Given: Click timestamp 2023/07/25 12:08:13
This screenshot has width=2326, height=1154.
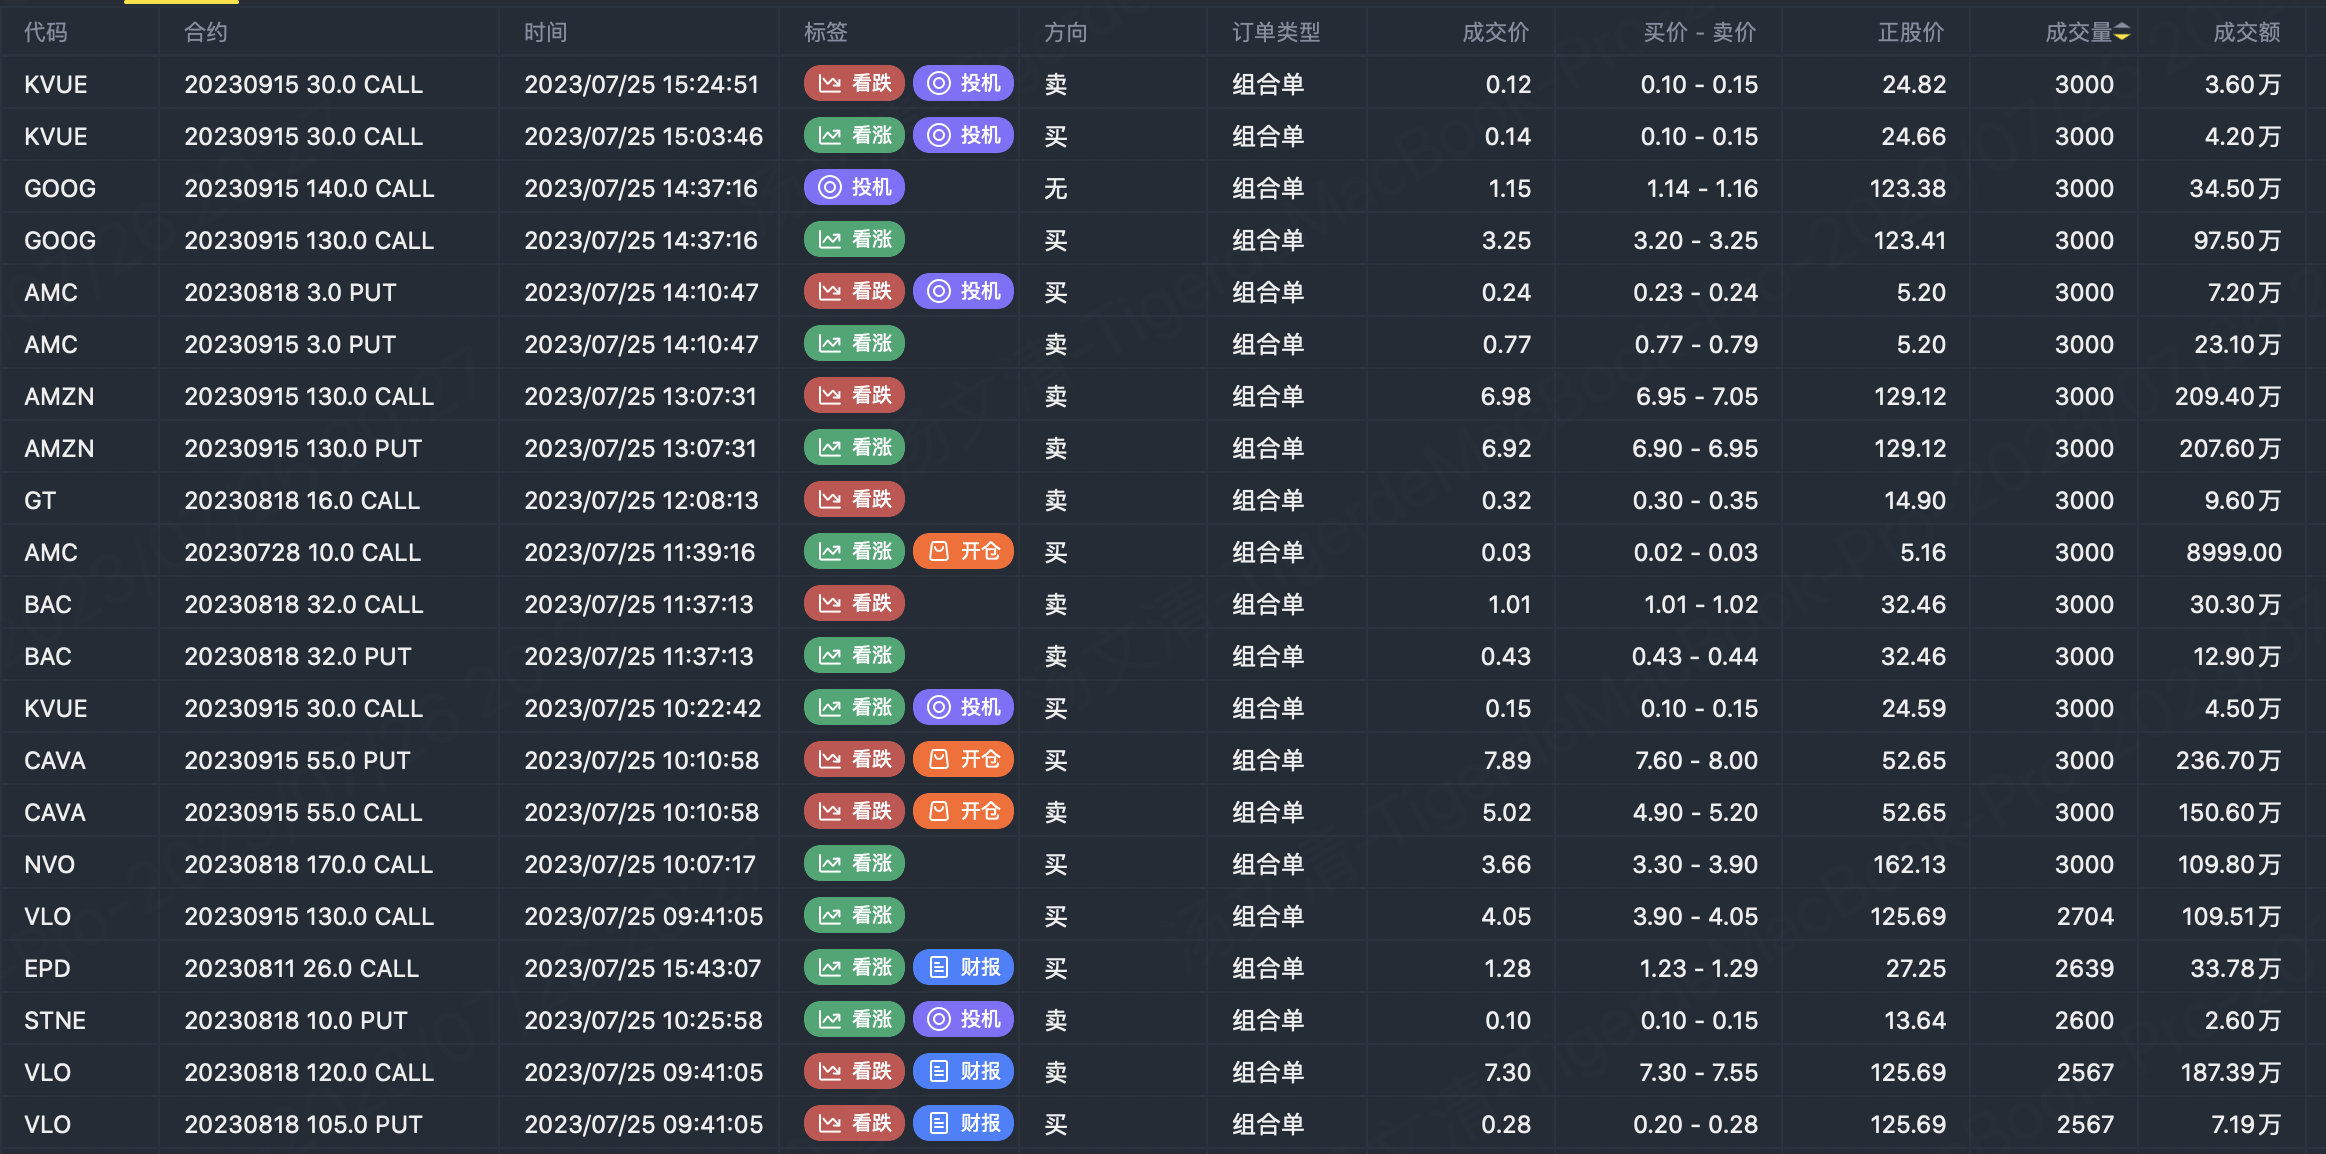Looking at the screenshot, I should [641, 500].
